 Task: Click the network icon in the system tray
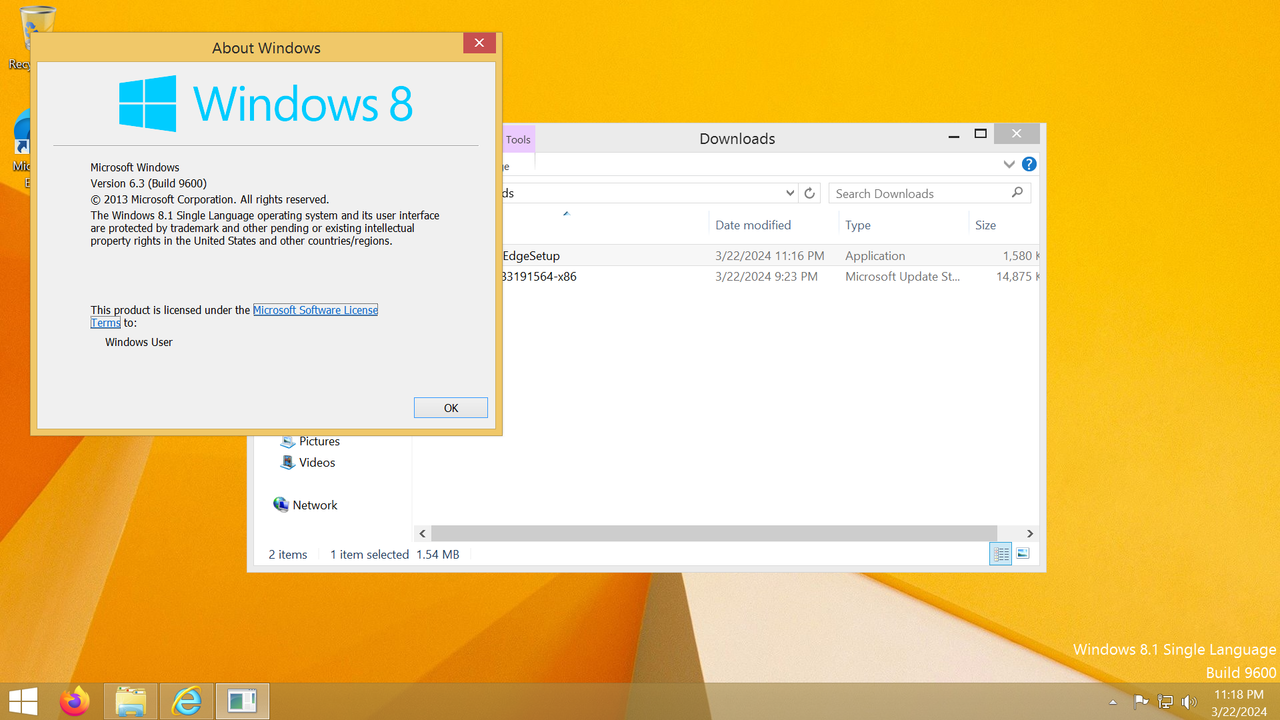pos(1165,701)
